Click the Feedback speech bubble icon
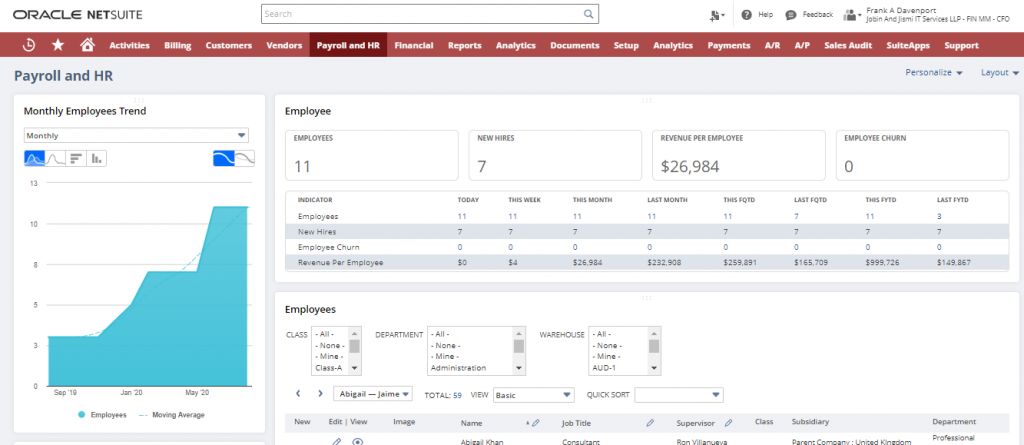The image size is (1024, 445). tap(791, 15)
